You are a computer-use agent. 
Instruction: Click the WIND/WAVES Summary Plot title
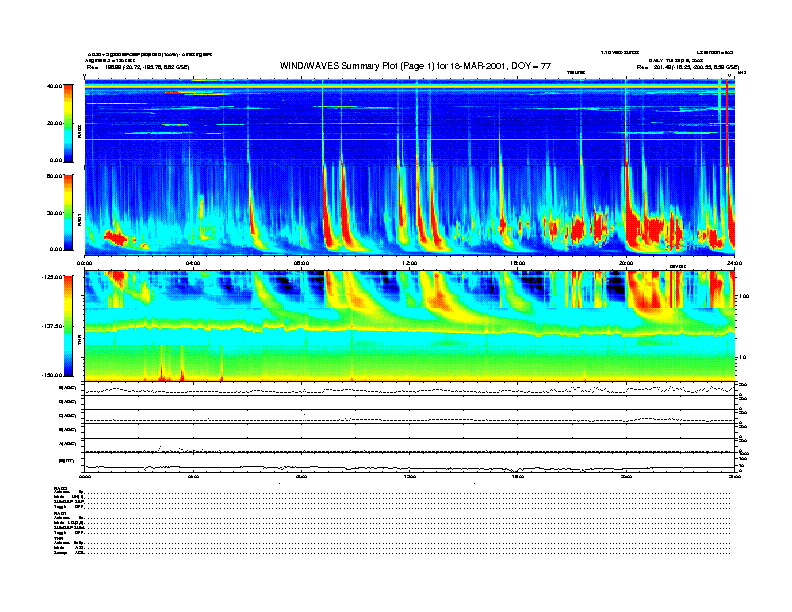tap(415, 66)
